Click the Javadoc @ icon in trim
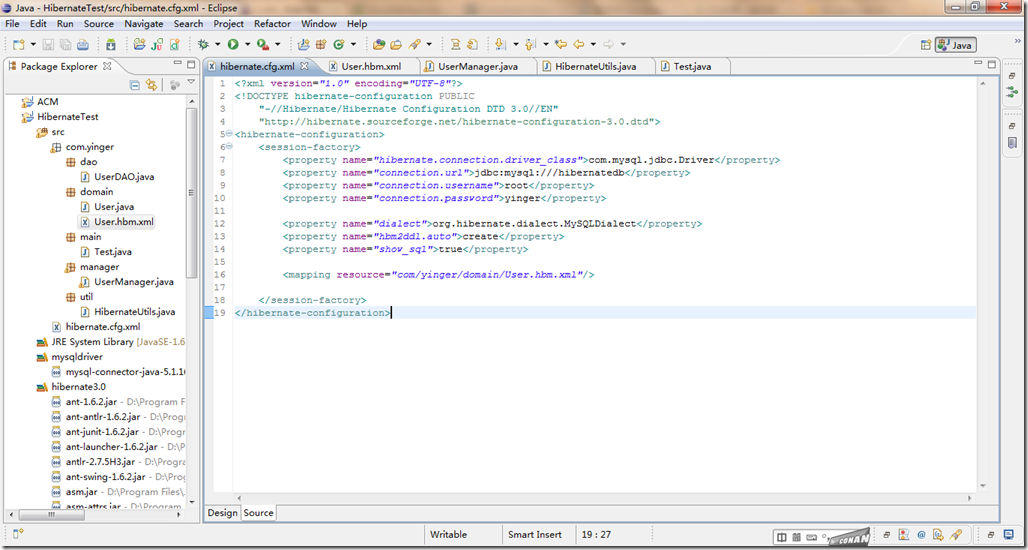 point(921,534)
